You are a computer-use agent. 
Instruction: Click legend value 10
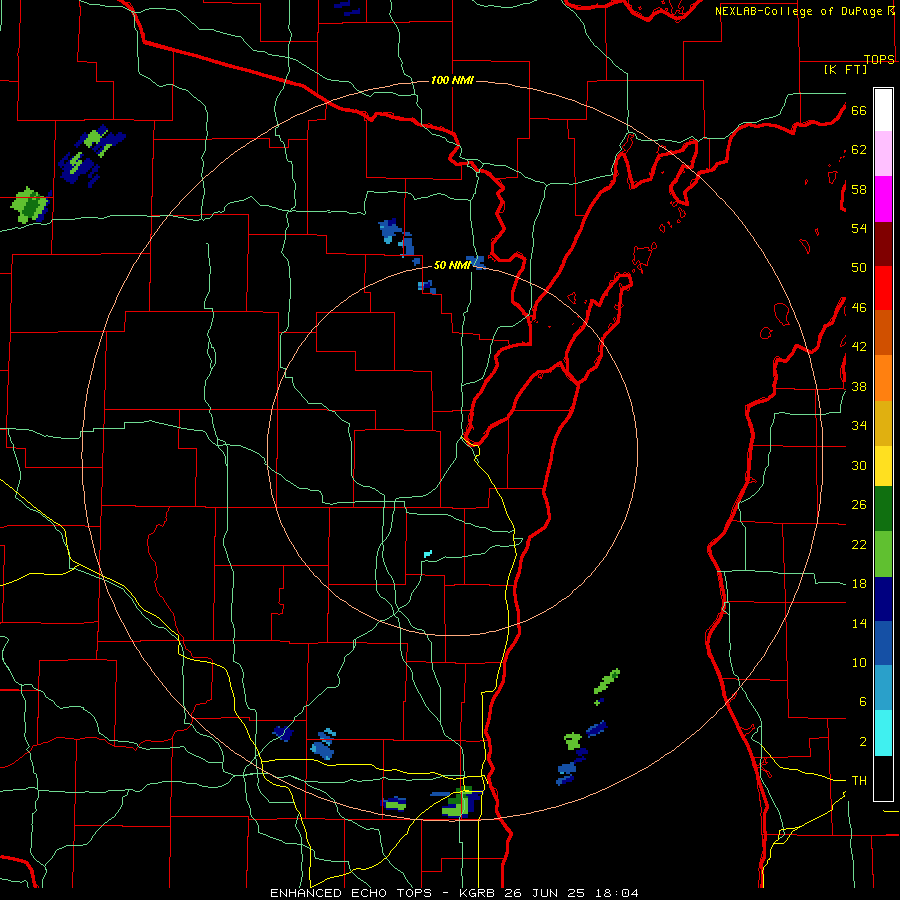click(x=859, y=662)
